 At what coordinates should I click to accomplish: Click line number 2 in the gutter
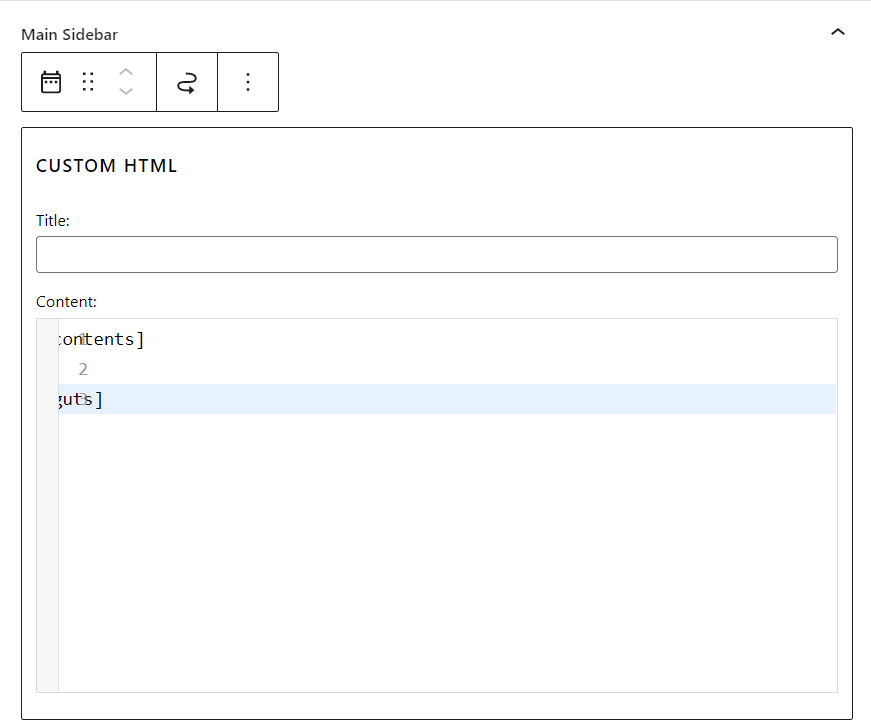coord(83,369)
